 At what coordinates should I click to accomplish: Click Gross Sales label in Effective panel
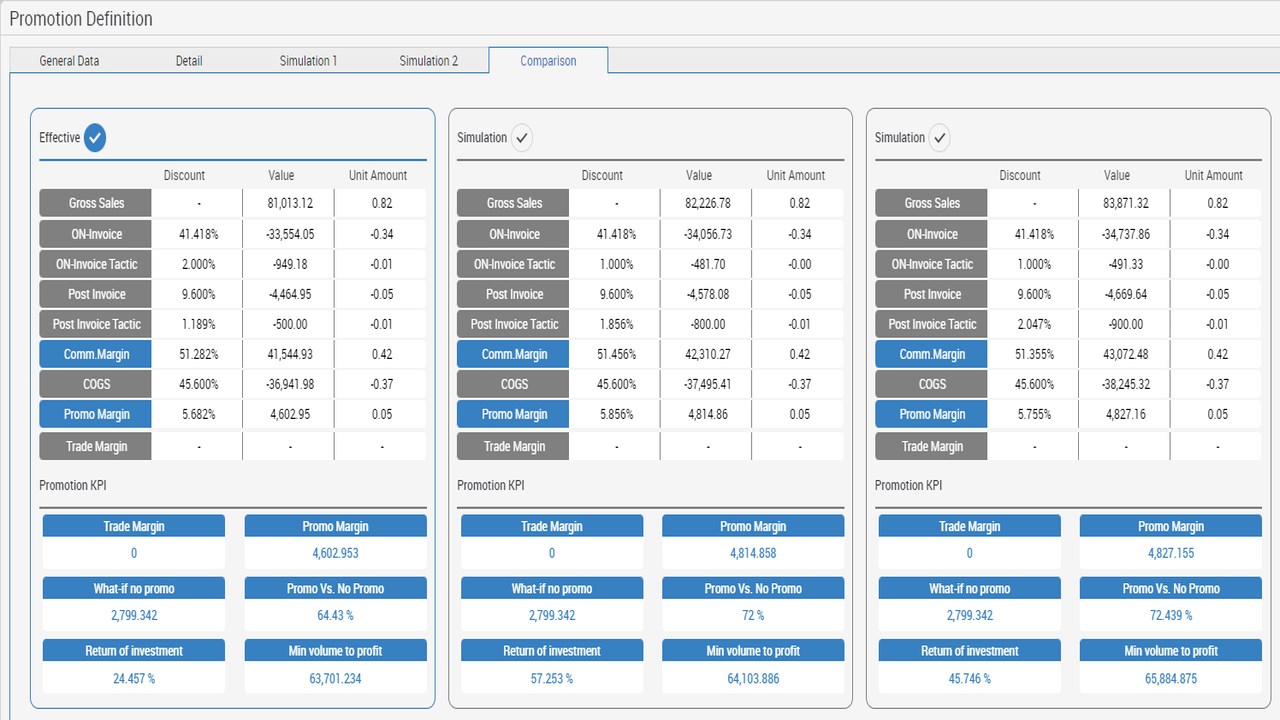point(96,203)
